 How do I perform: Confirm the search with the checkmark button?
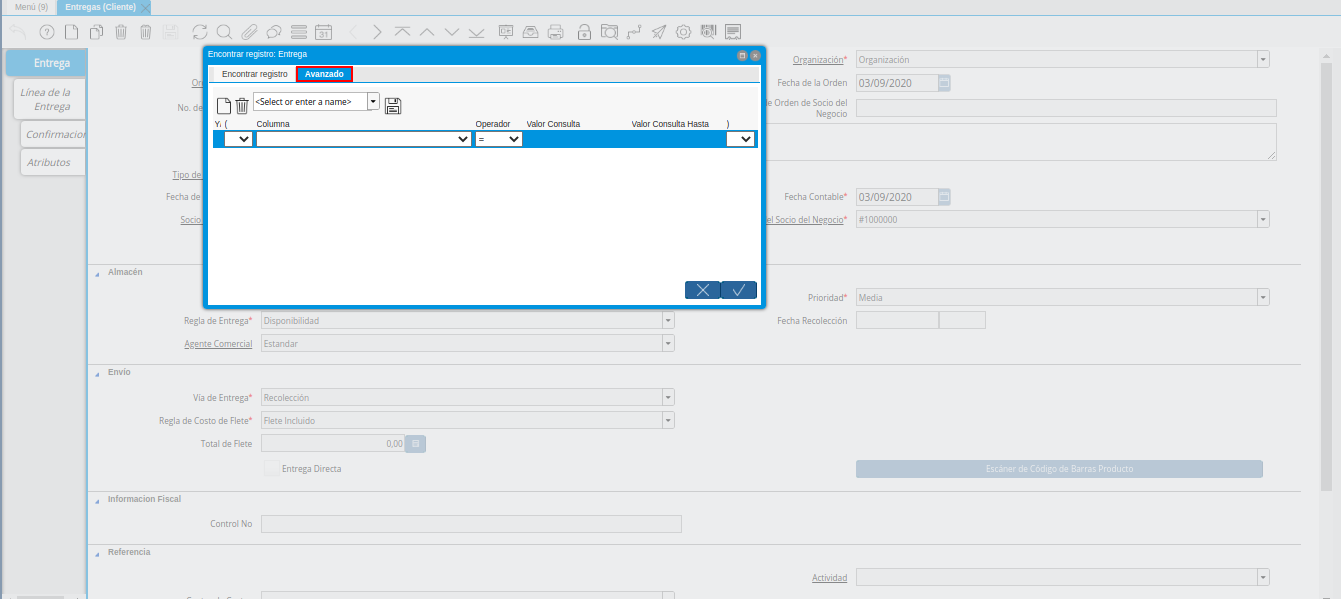[739, 290]
